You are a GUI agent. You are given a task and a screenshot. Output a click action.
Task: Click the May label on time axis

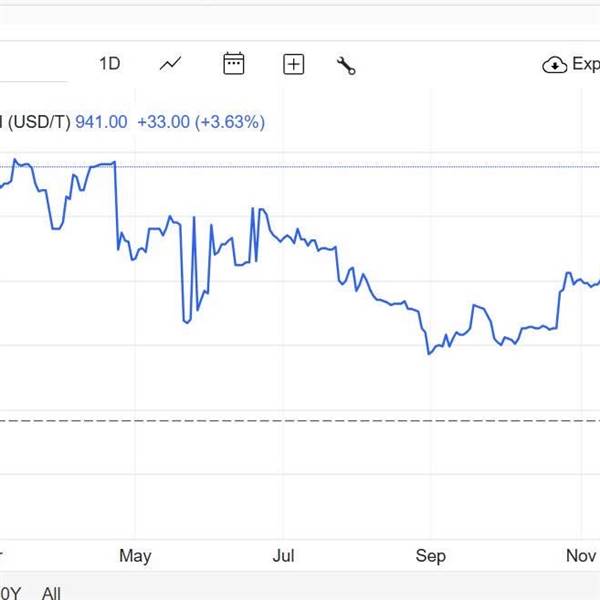click(x=134, y=556)
